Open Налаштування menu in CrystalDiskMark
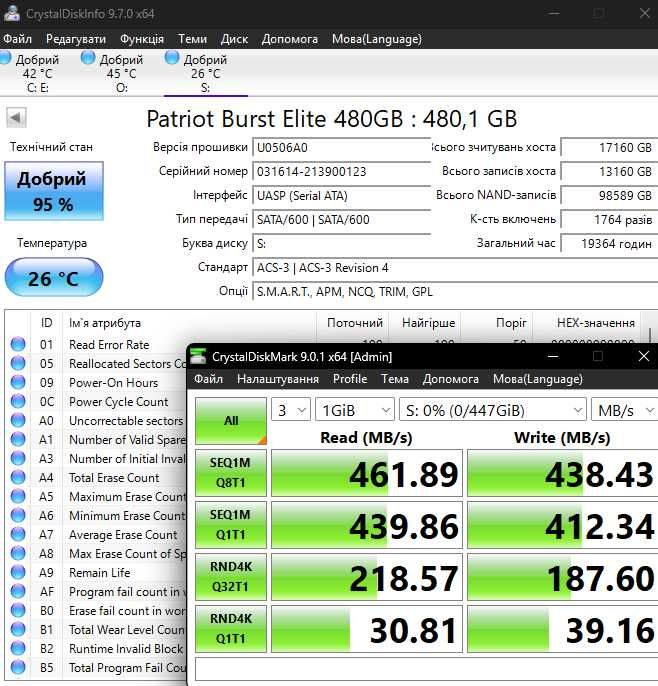The width and height of the screenshot is (658, 686). click(x=278, y=378)
